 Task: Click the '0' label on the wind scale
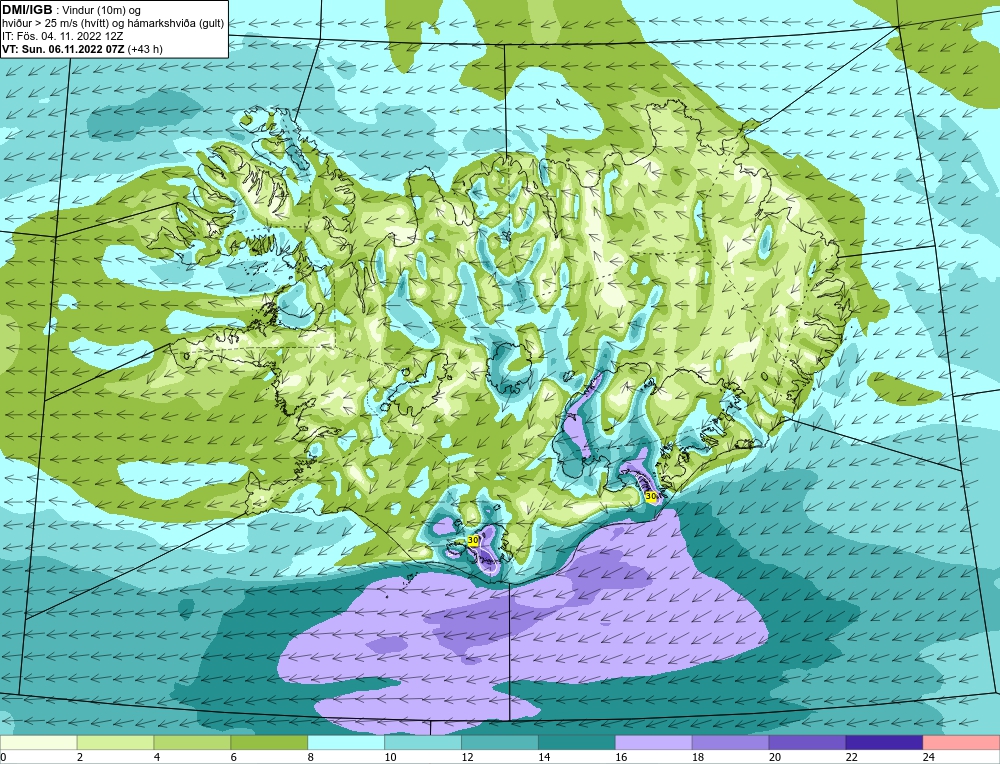pos(3,757)
